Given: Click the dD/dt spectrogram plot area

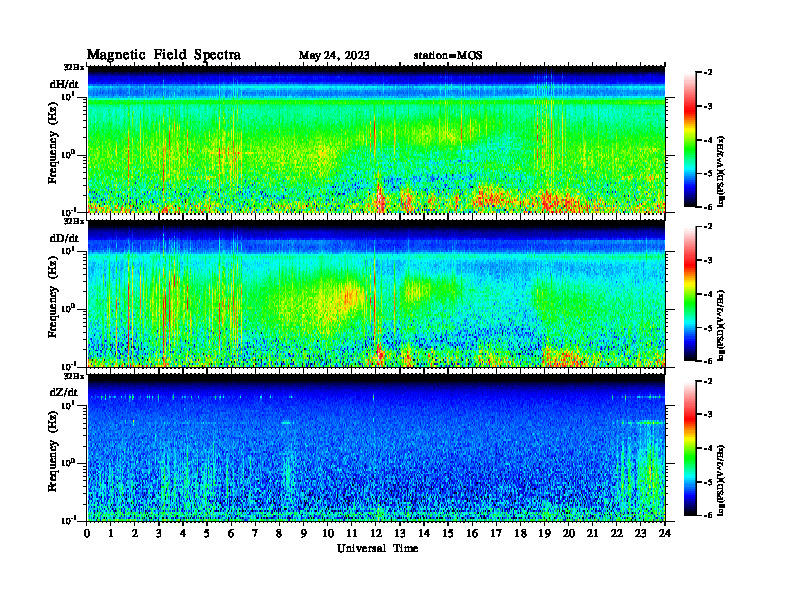Looking at the screenshot, I should coord(376,293).
